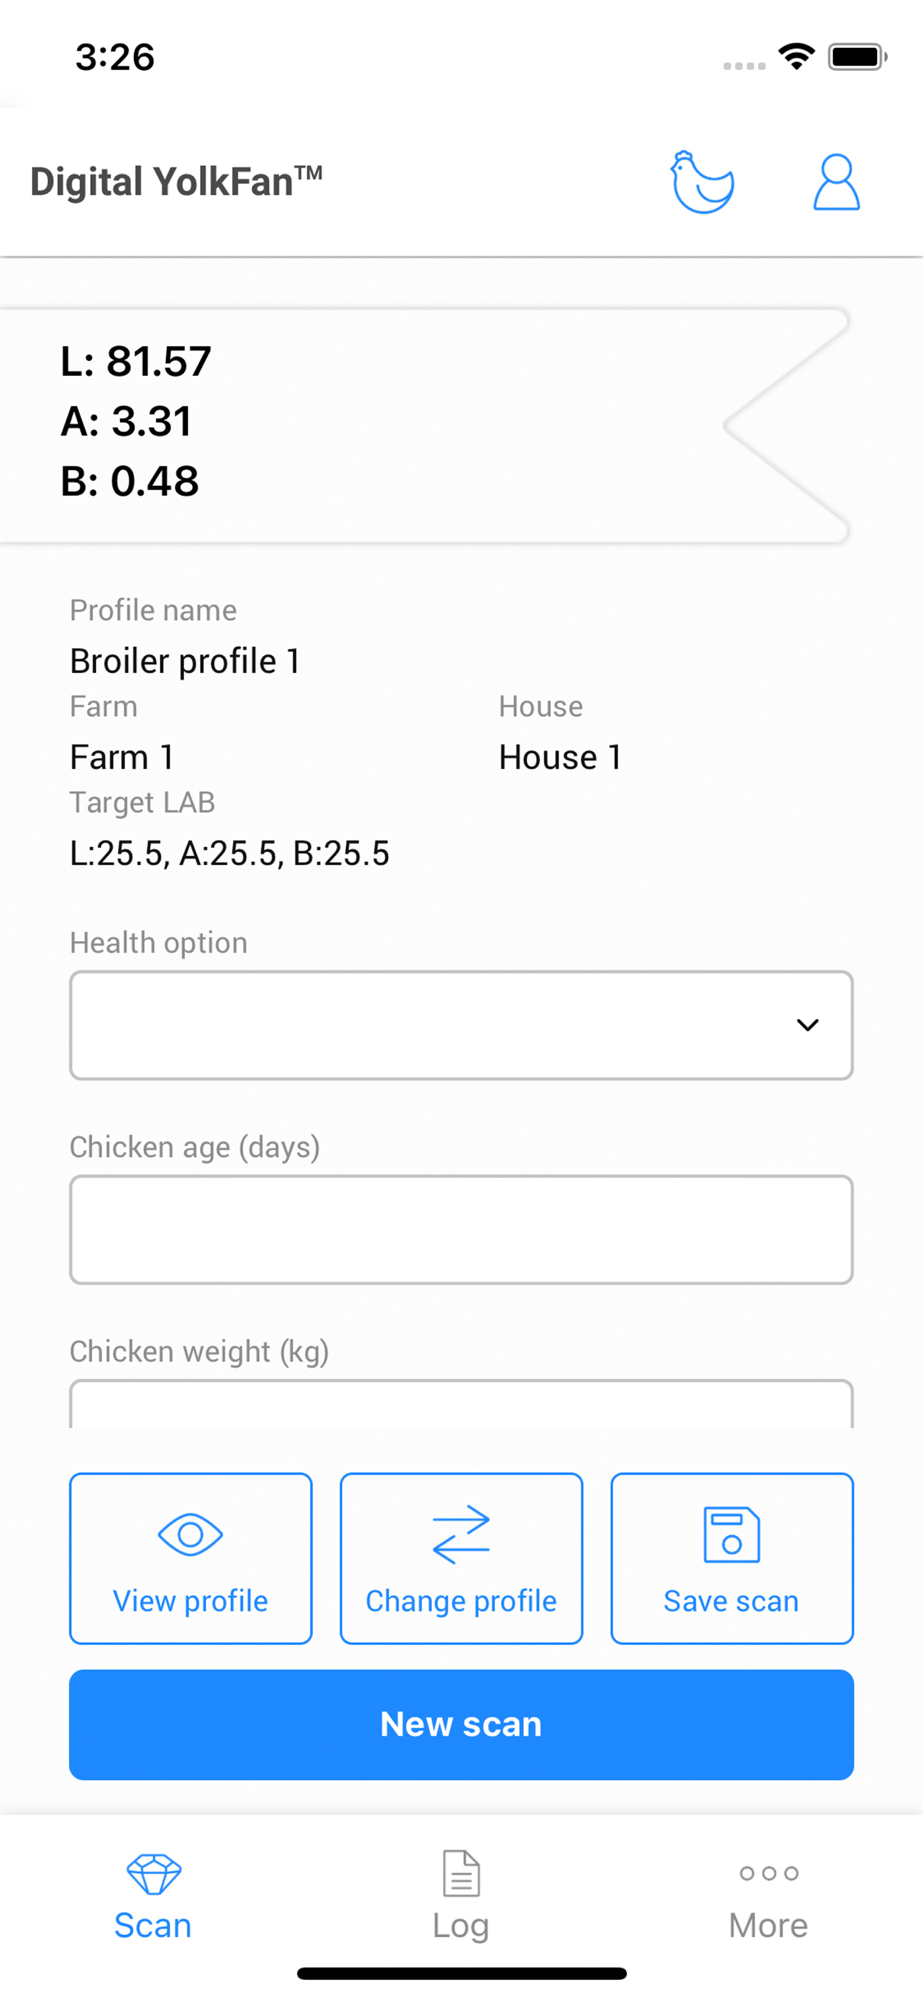Select the Scan tab label

click(153, 1925)
